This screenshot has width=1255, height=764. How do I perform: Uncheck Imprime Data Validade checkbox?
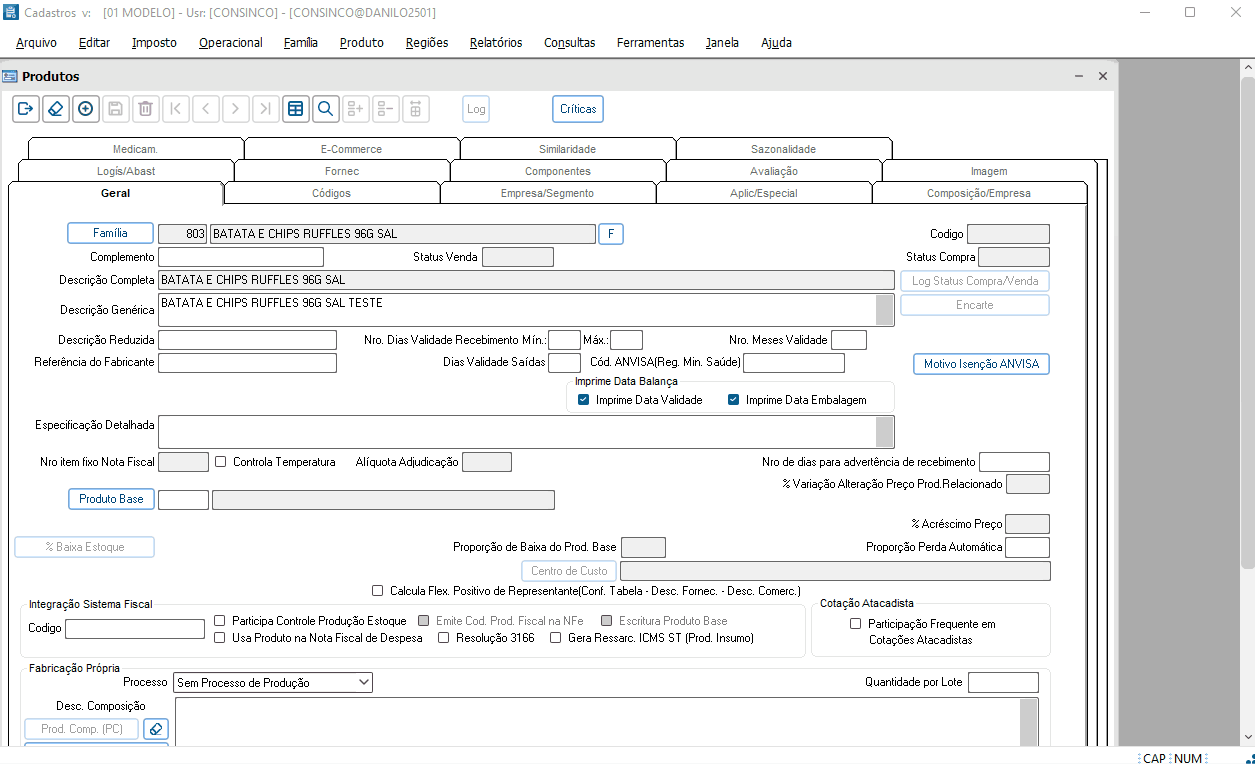[x=584, y=400]
